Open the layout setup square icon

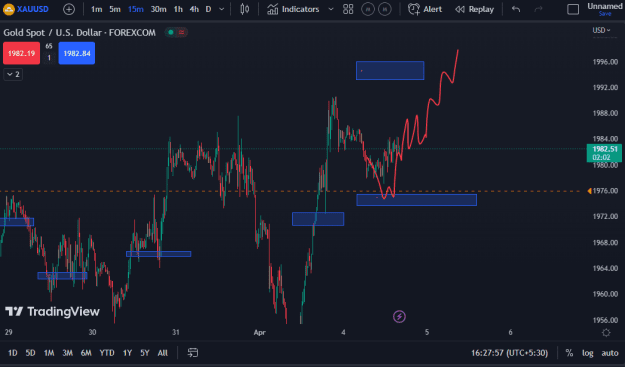[573, 9]
